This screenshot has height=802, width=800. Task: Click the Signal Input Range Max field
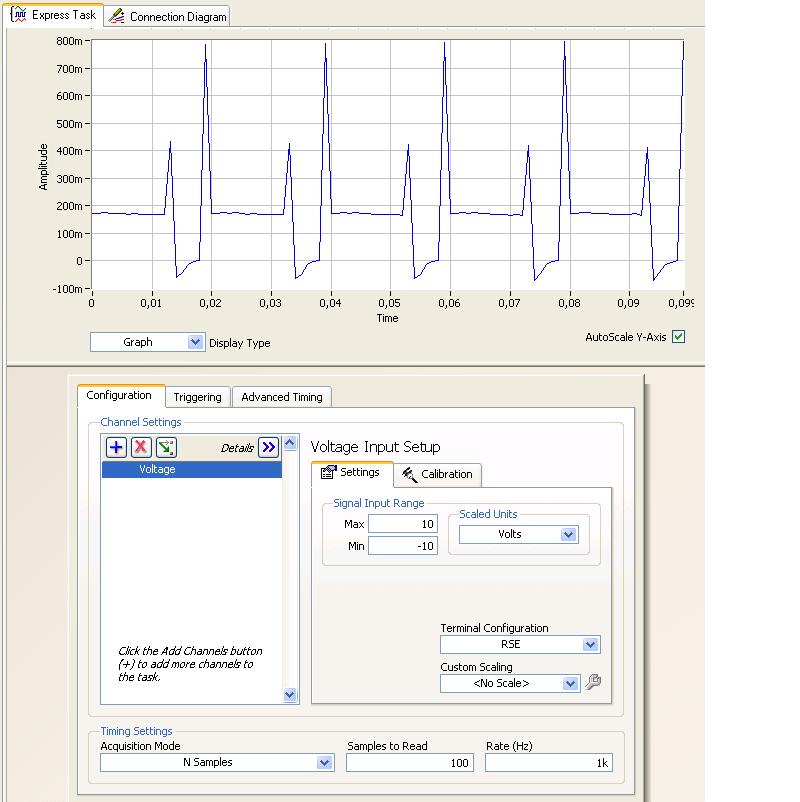[402, 524]
